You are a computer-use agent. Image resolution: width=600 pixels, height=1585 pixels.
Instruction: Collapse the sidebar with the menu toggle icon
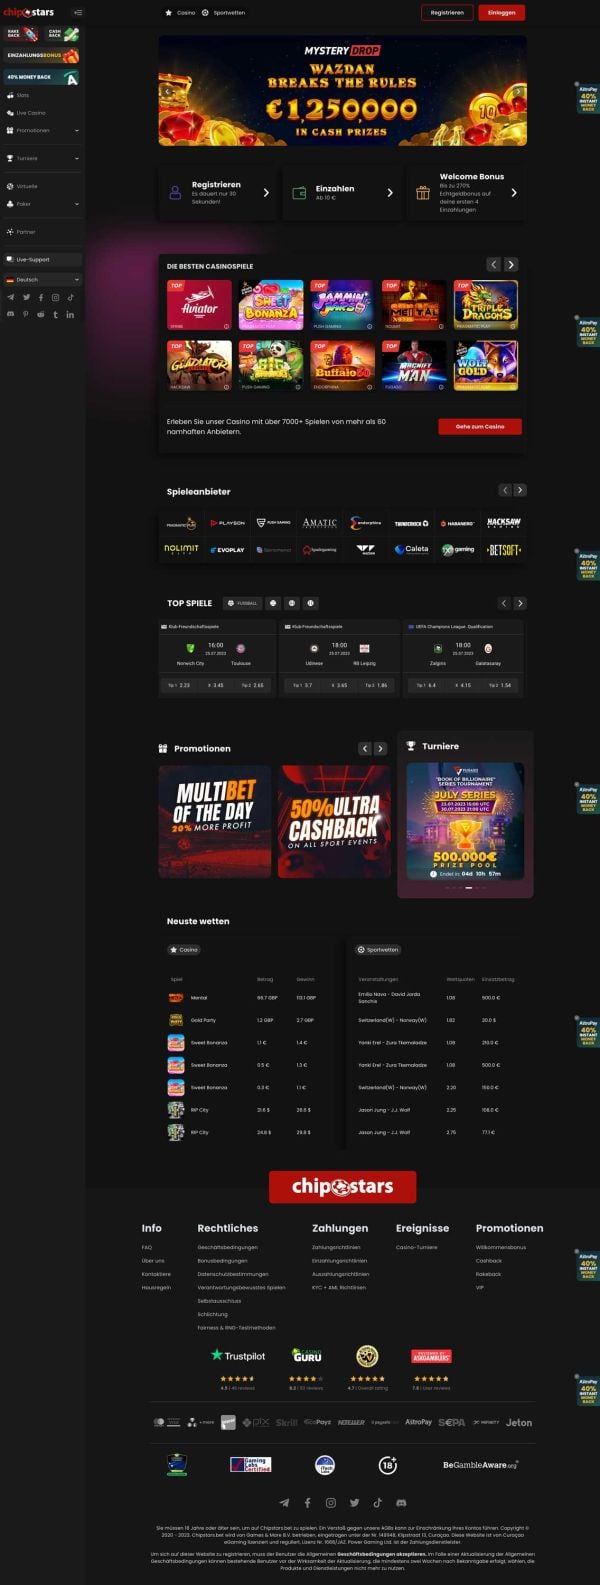coord(78,13)
